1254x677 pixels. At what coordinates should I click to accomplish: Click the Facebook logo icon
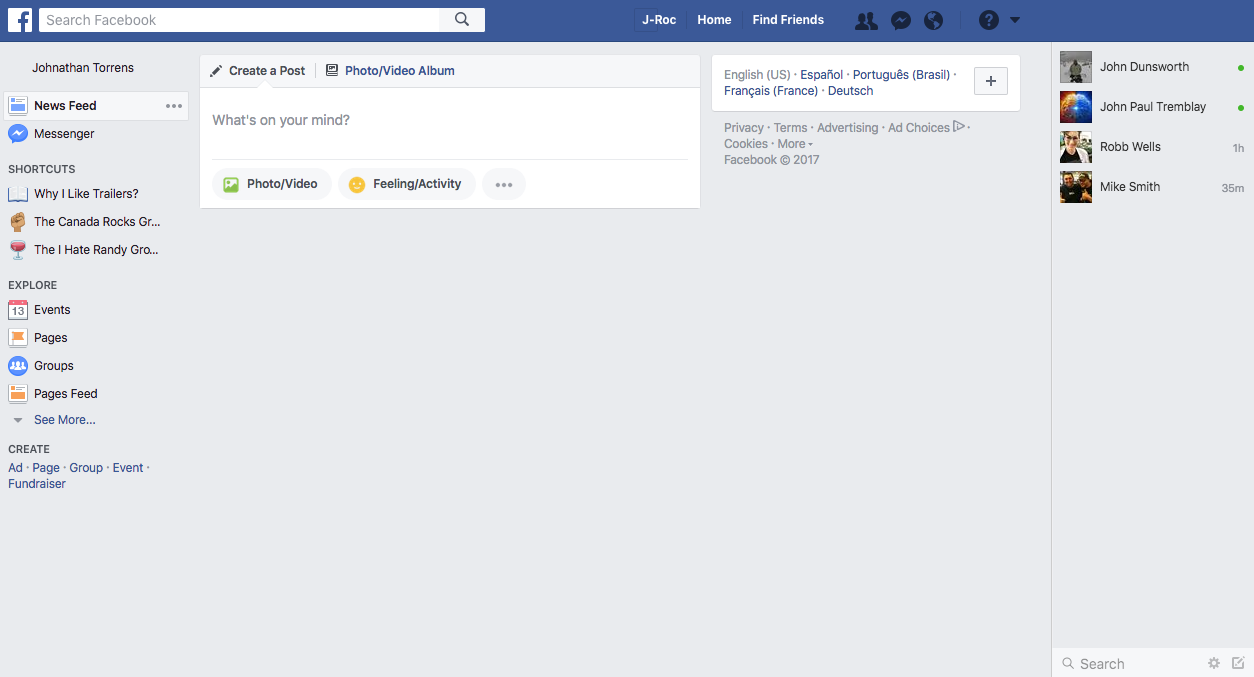point(20,20)
